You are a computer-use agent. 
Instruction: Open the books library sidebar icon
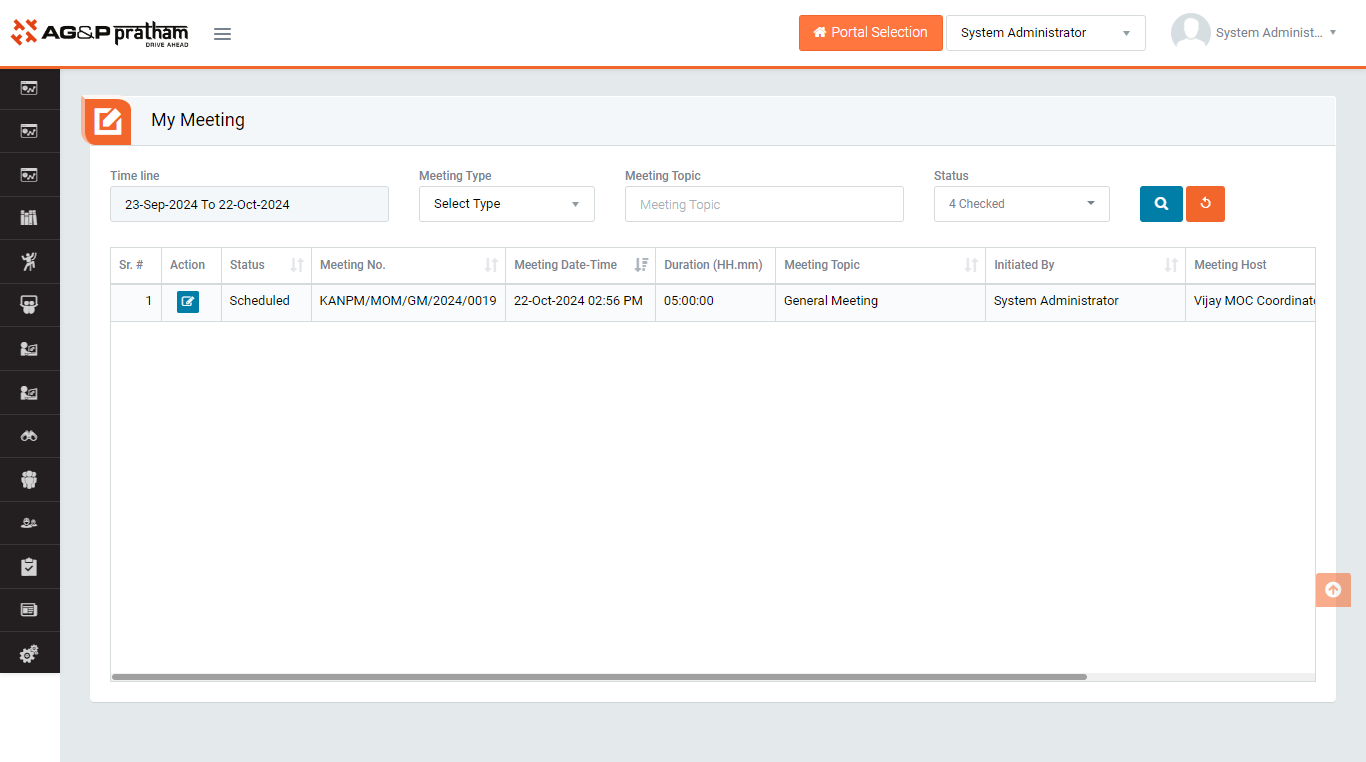[29, 218]
